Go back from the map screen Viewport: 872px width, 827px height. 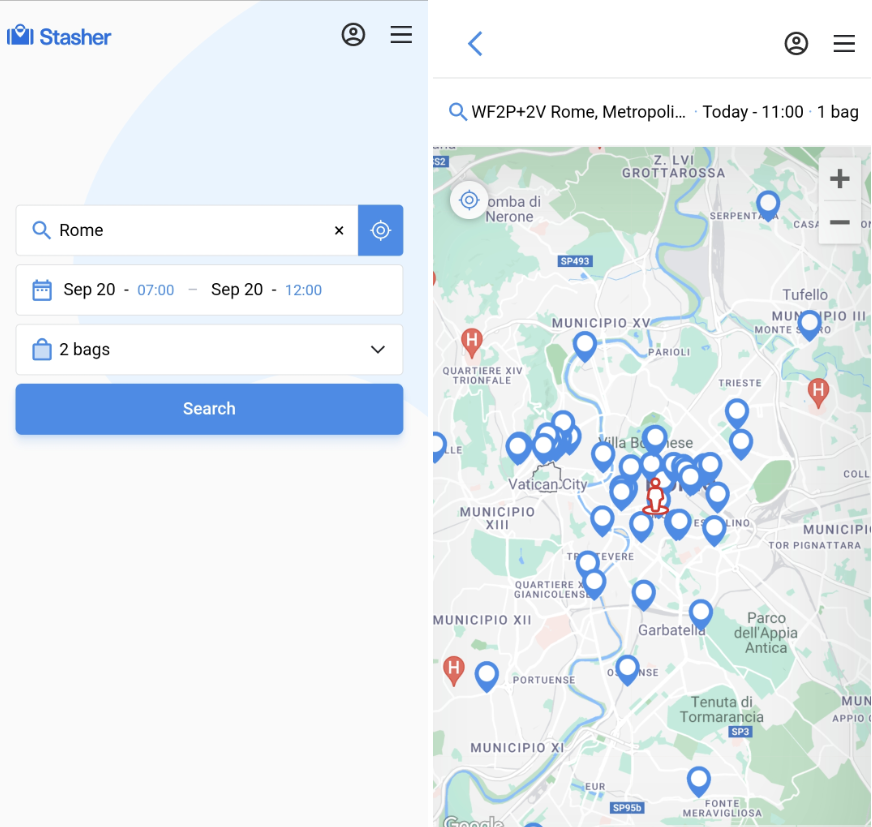click(x=475, y=43)
